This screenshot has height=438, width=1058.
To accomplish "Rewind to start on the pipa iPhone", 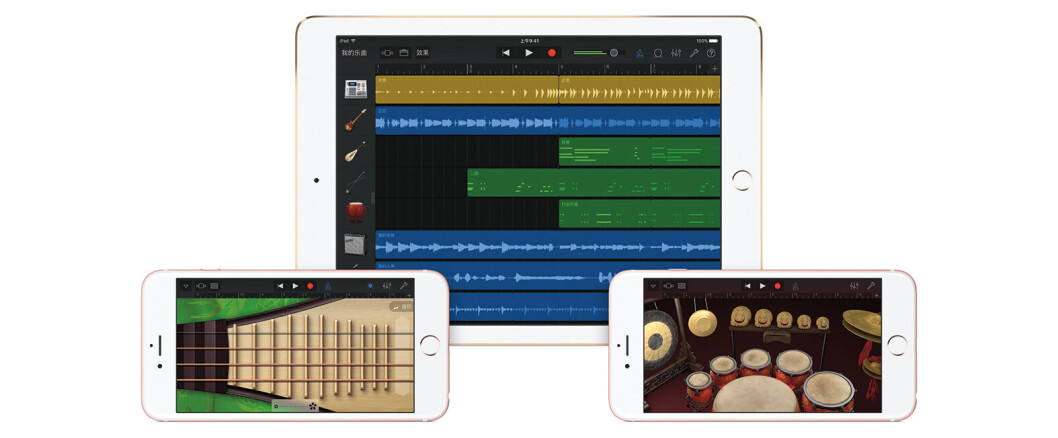I will click(280, 286).
